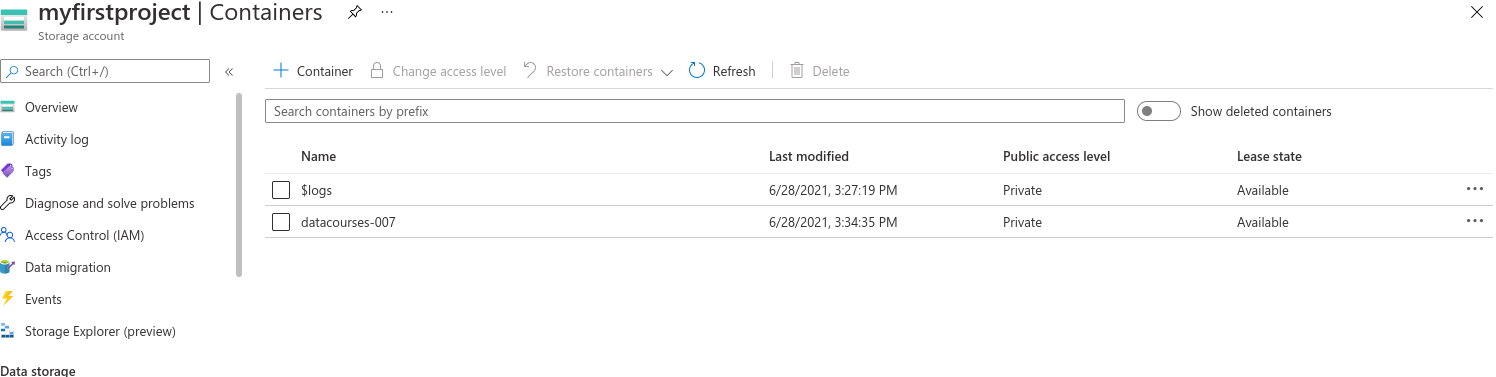Collapse the sidebar with the double chevron

click(x=229, y=72)
